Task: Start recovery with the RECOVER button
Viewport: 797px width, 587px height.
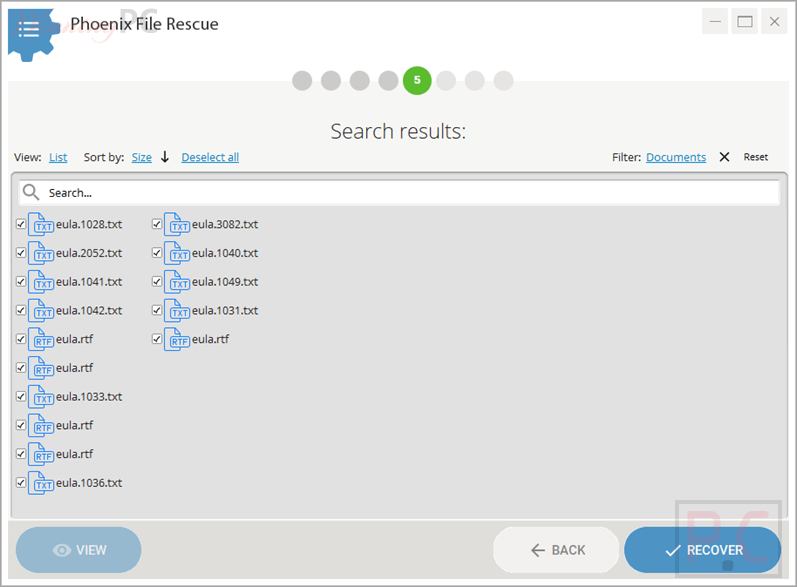Action: point(702,550)
